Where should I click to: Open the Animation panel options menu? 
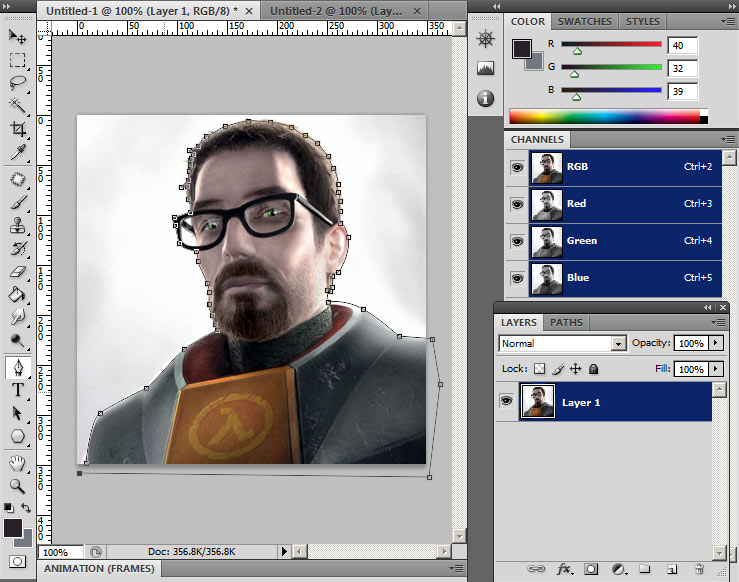point(456,568)
